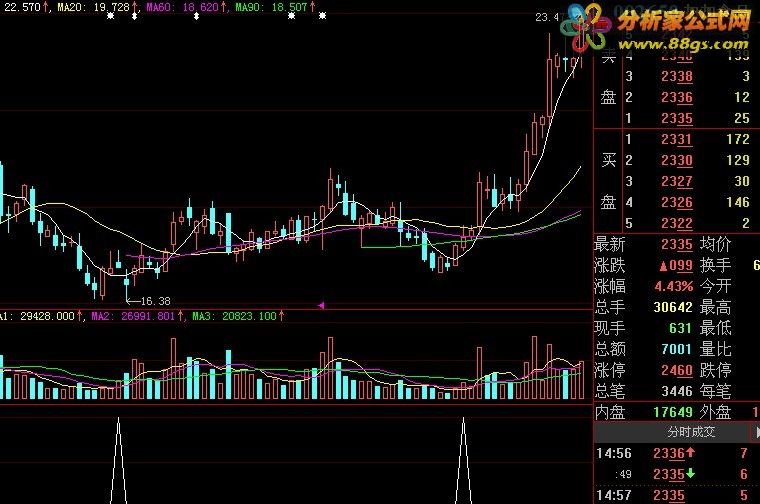Image resolution: width=760 pixels, height=504 pixels.
Task: Select buy level 1 price 2331
Action: [677, 140]
